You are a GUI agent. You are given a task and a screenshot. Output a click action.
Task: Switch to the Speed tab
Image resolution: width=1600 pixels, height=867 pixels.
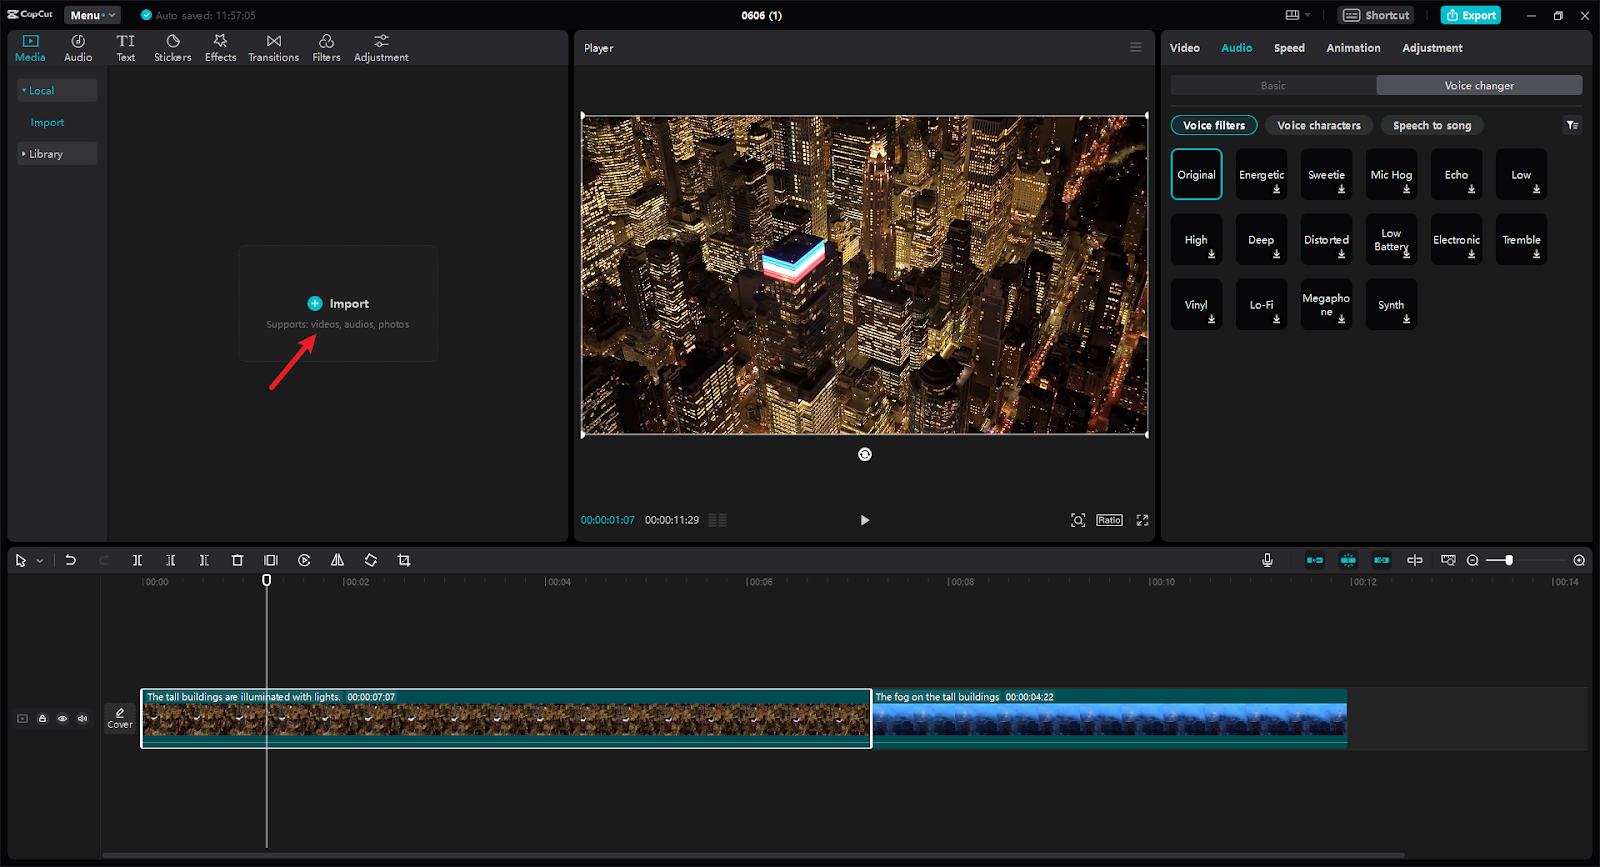(1289, 48)
